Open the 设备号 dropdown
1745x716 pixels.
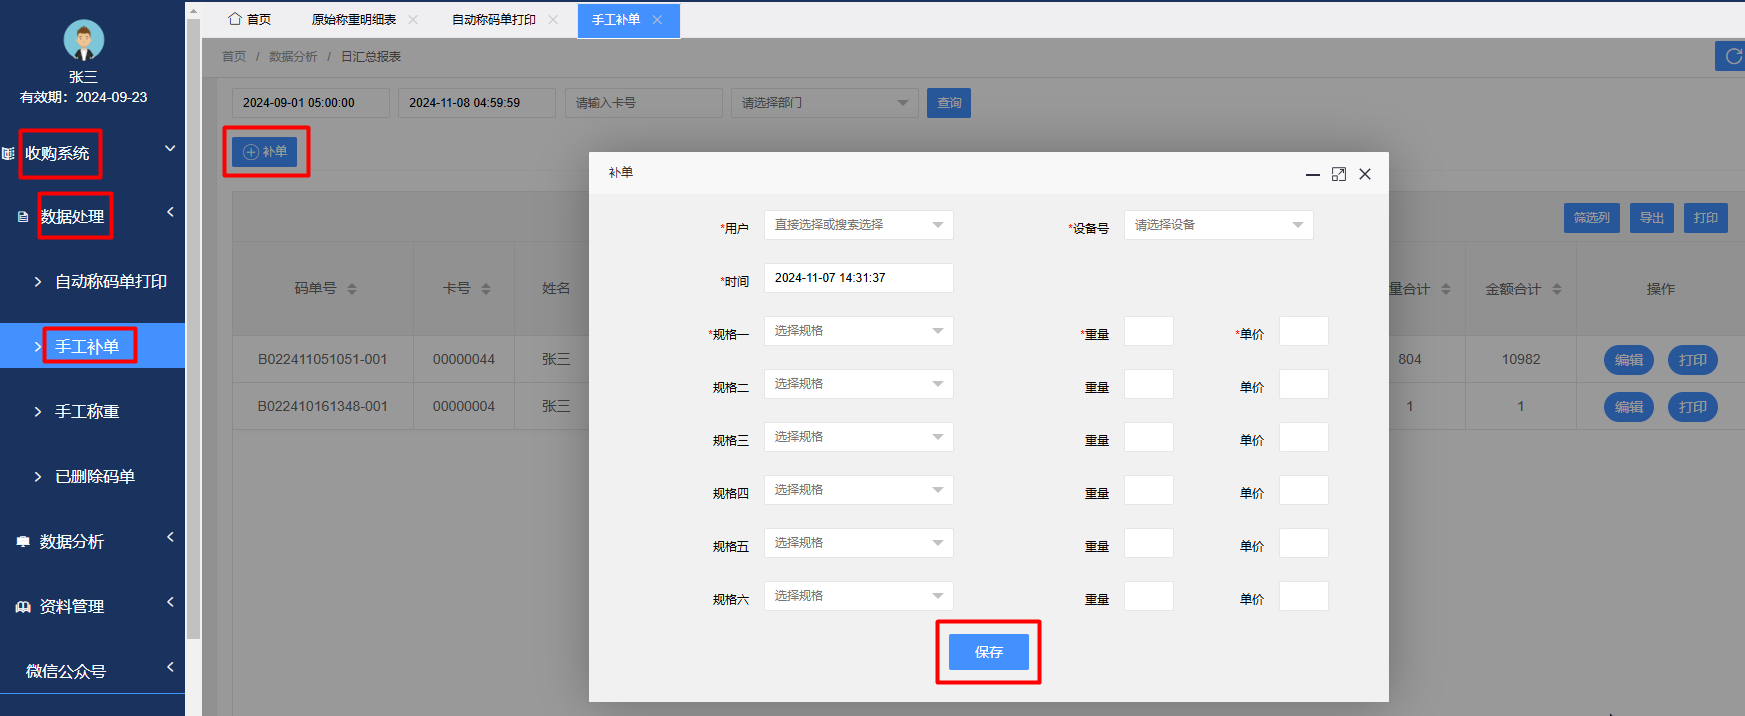pos(1218,225)
